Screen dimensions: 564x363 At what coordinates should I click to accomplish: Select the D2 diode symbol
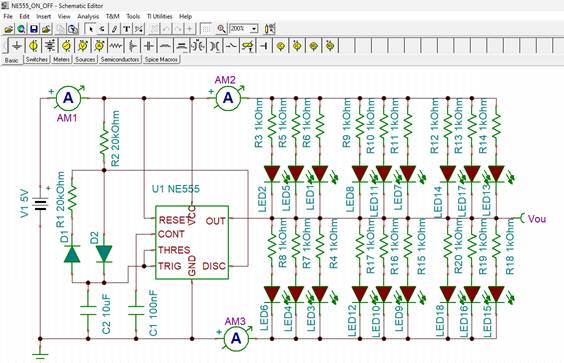point(104,254)
